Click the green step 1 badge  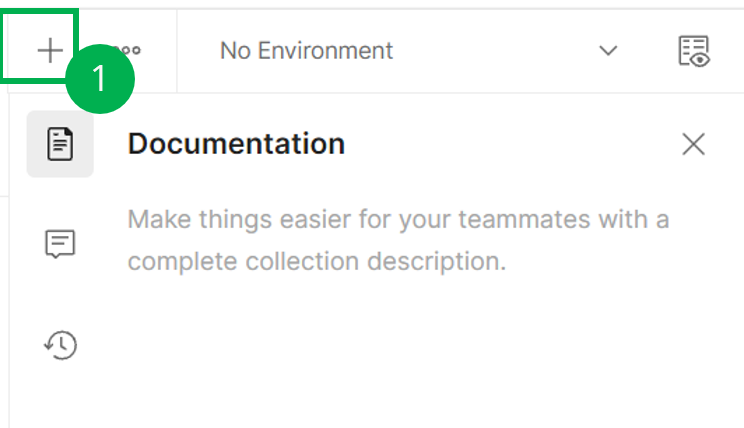tap(100, 79)
